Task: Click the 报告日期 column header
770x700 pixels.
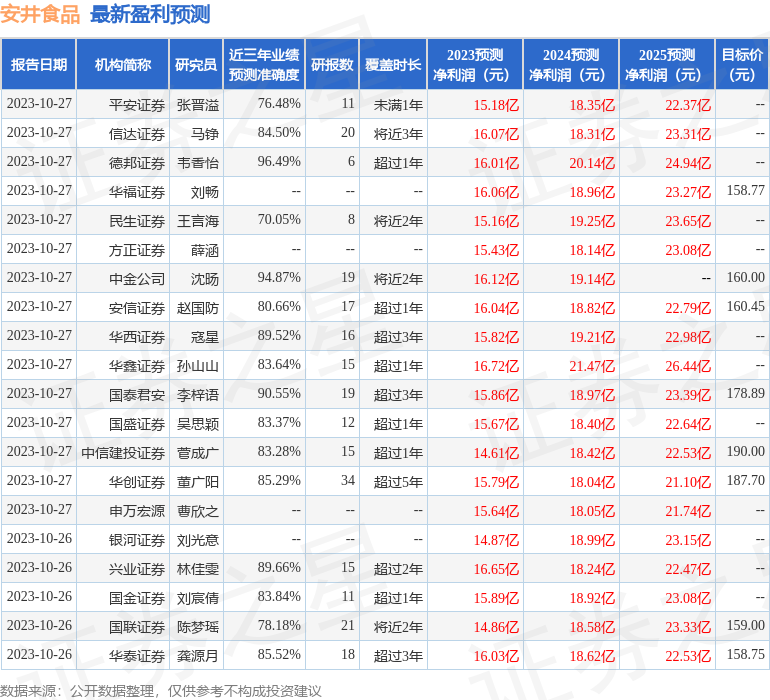Action: [x=38, y=64]
